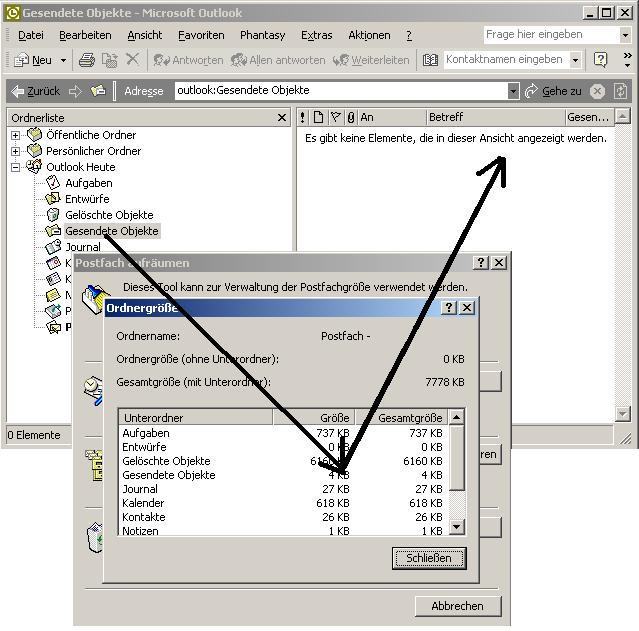This screenshot has width=639, height=631.
Task: Click the Journal folder in the list
Action: pyautogui.click(x=82, y=247)
